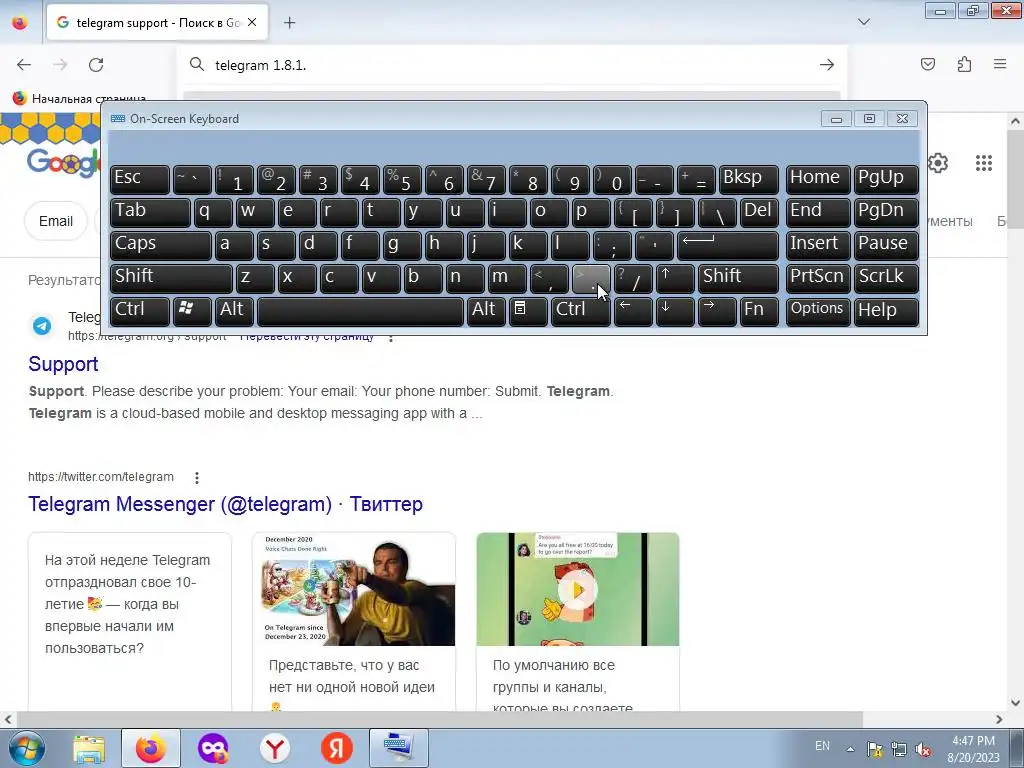Click the Esc key on keyboard
Screen dimensions: 1024x768
click(x=140, y=180)
